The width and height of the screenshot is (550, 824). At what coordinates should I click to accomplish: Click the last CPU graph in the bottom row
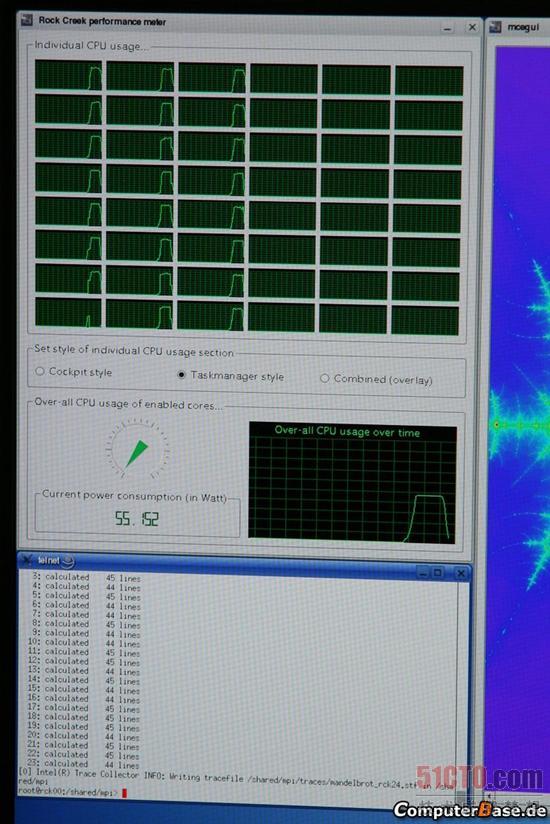(x=425, y=320)
